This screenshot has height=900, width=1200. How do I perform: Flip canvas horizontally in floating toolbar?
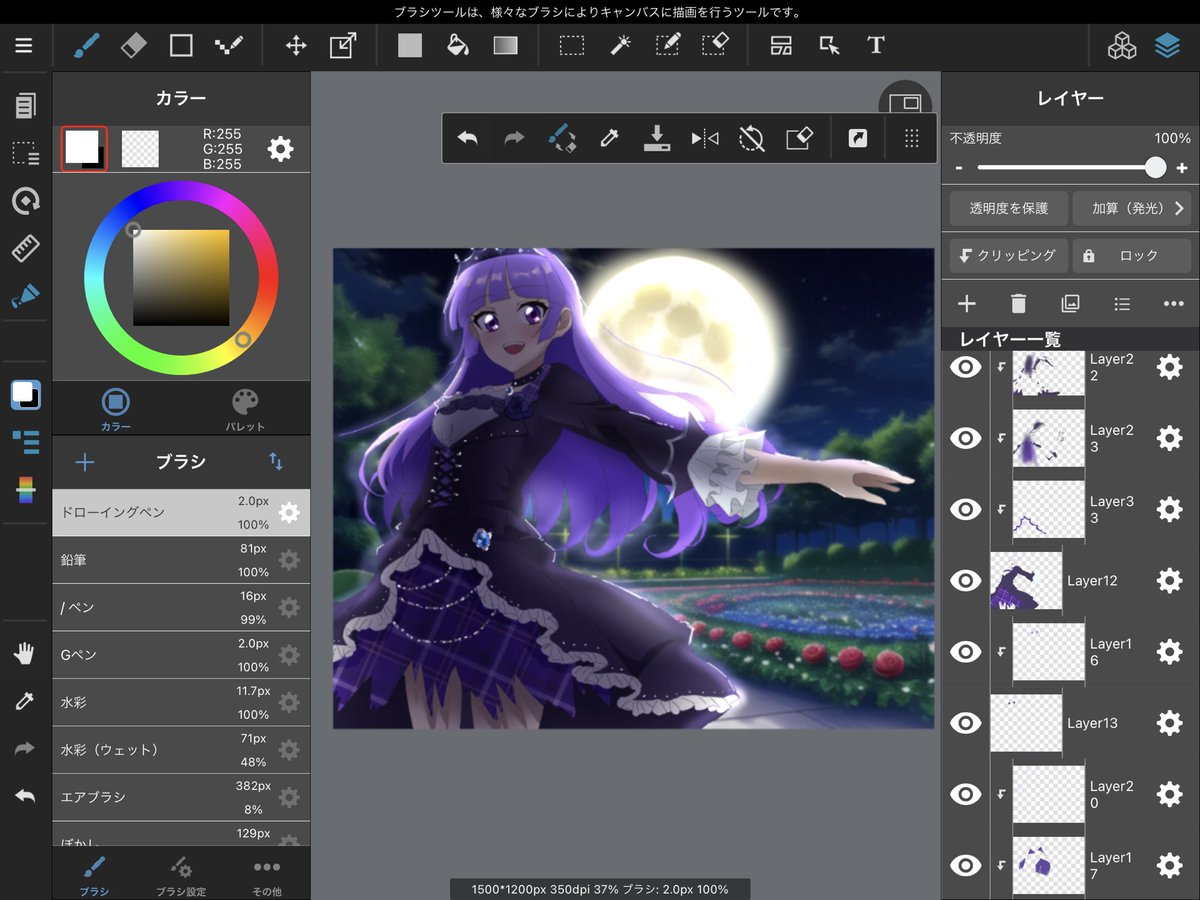[x=705, y=139]
